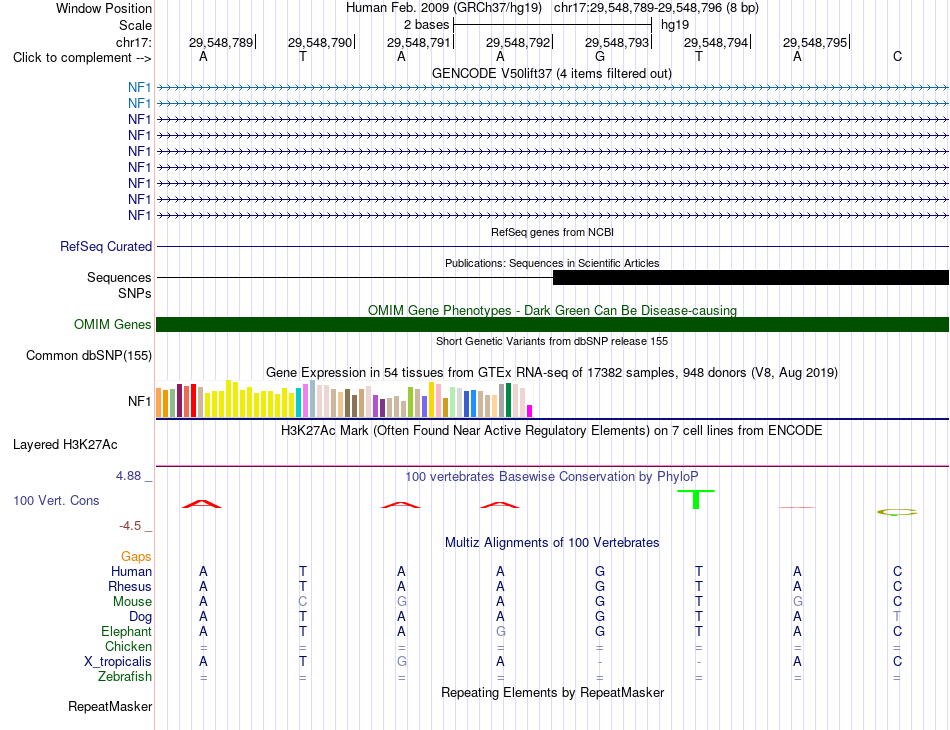Viewport: 950px width, 730px height.
Task: Click the black Sequences publication block
Action: point(751,277)
